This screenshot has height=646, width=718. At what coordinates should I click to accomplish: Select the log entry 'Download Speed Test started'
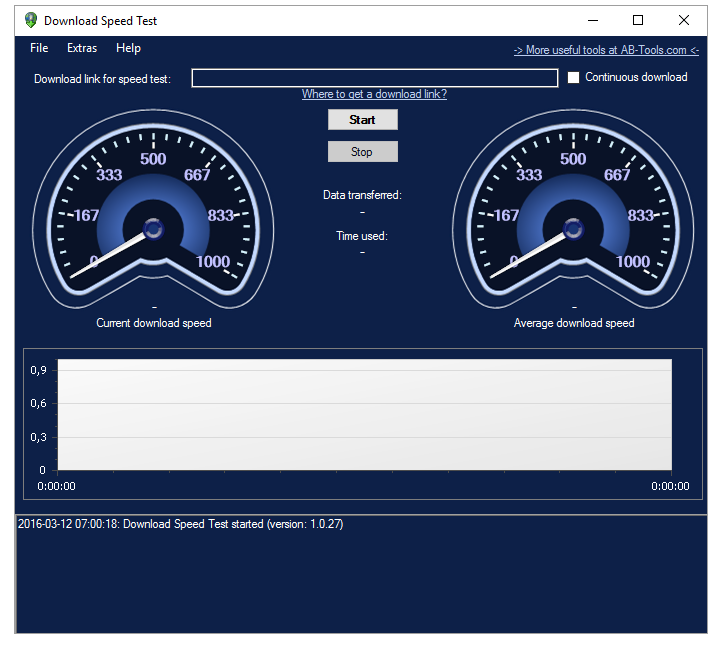[180, 524]
